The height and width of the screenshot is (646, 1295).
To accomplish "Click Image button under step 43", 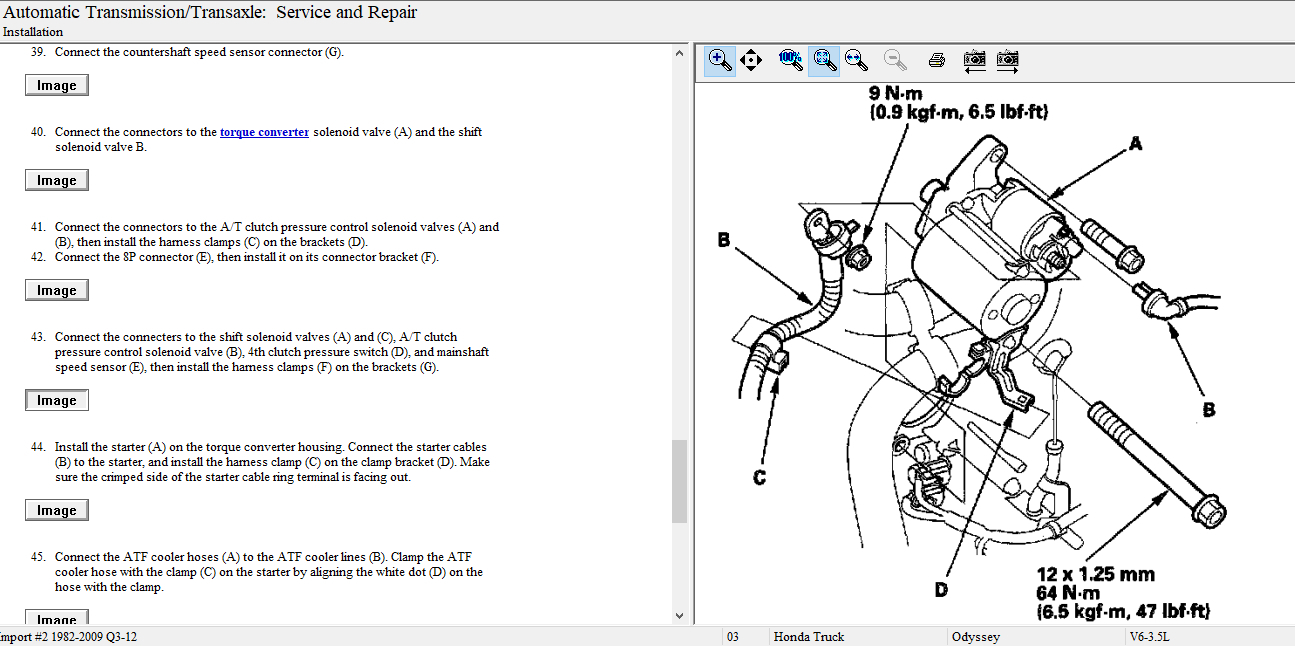I will coord(57,401).
